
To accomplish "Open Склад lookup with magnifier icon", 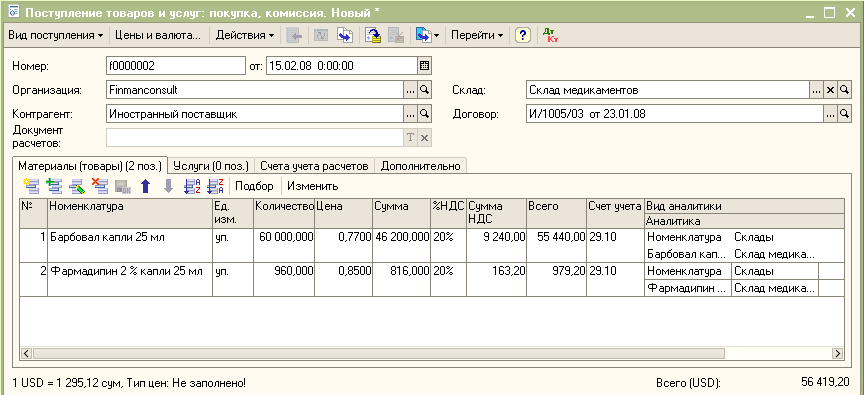I will (x=844, y=90).
